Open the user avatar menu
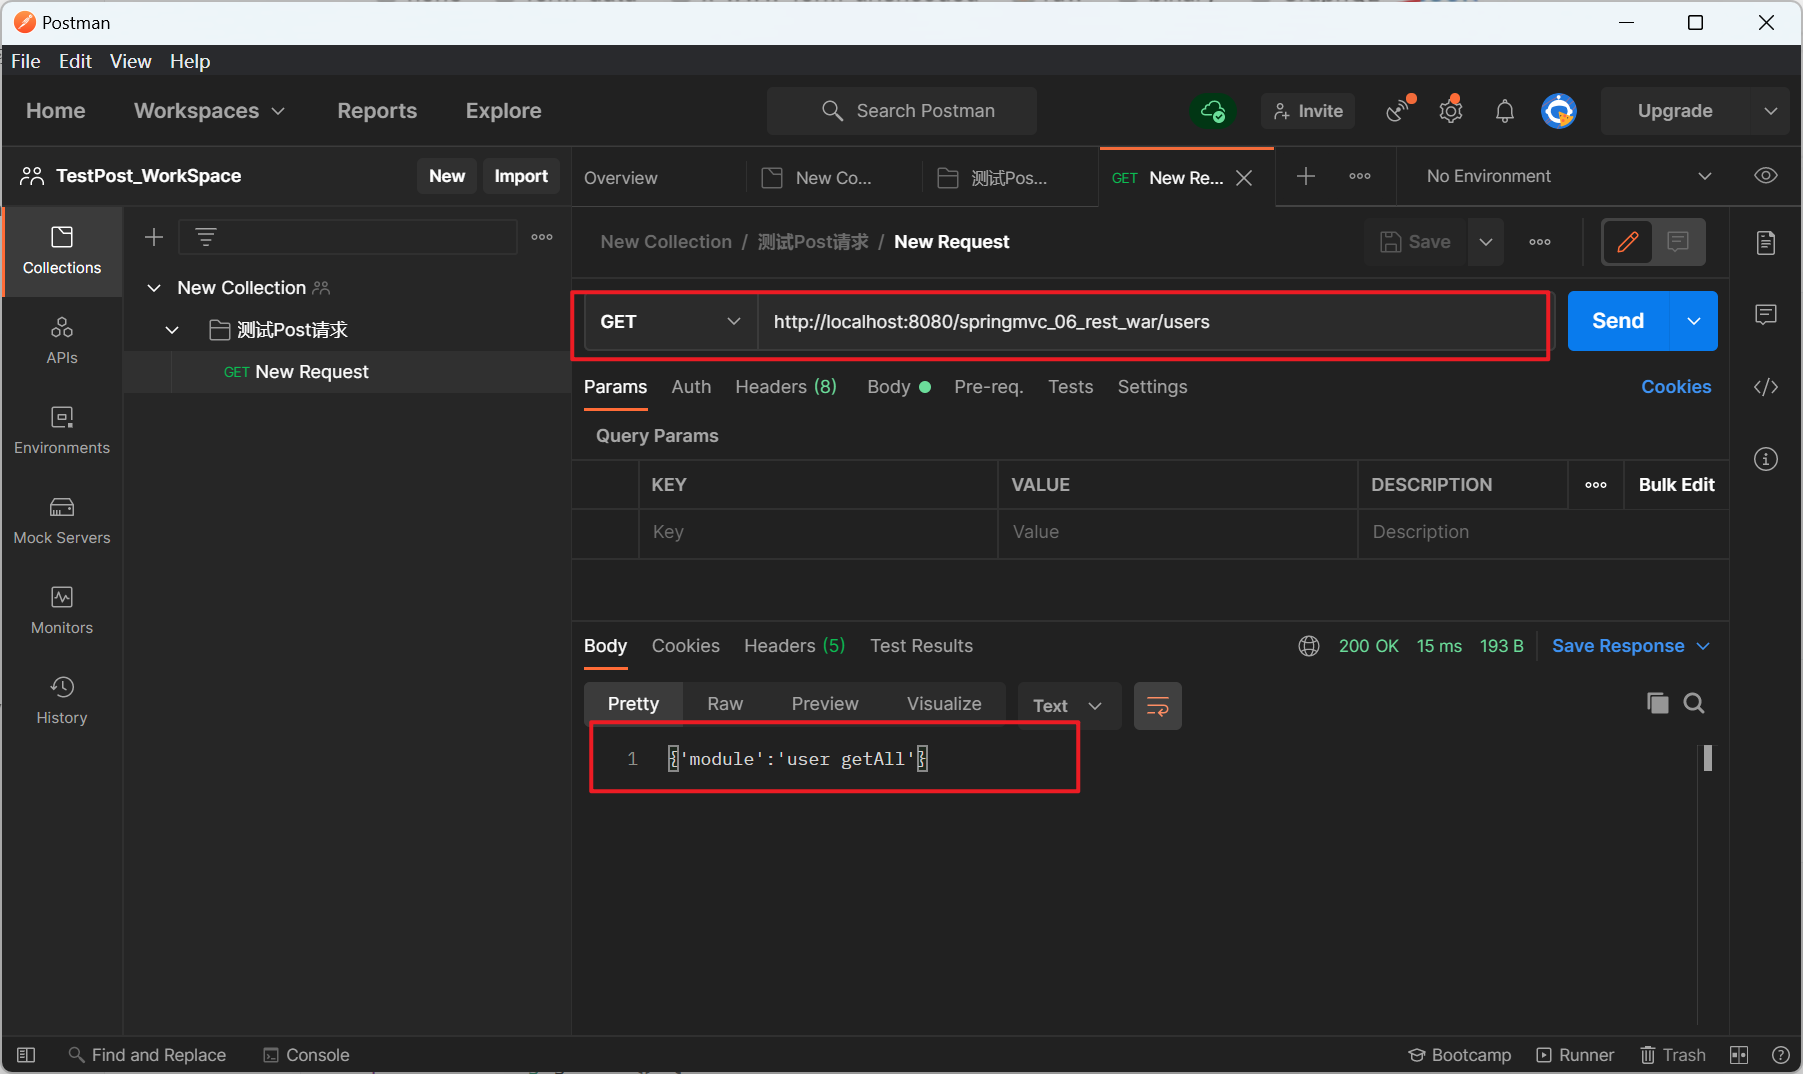This screenshot has height=1074, width=1803. (1558, 111)
